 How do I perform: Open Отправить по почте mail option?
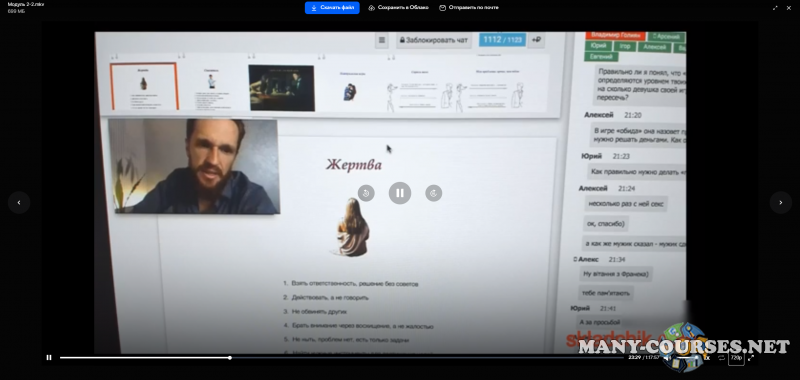click(469, 8)
